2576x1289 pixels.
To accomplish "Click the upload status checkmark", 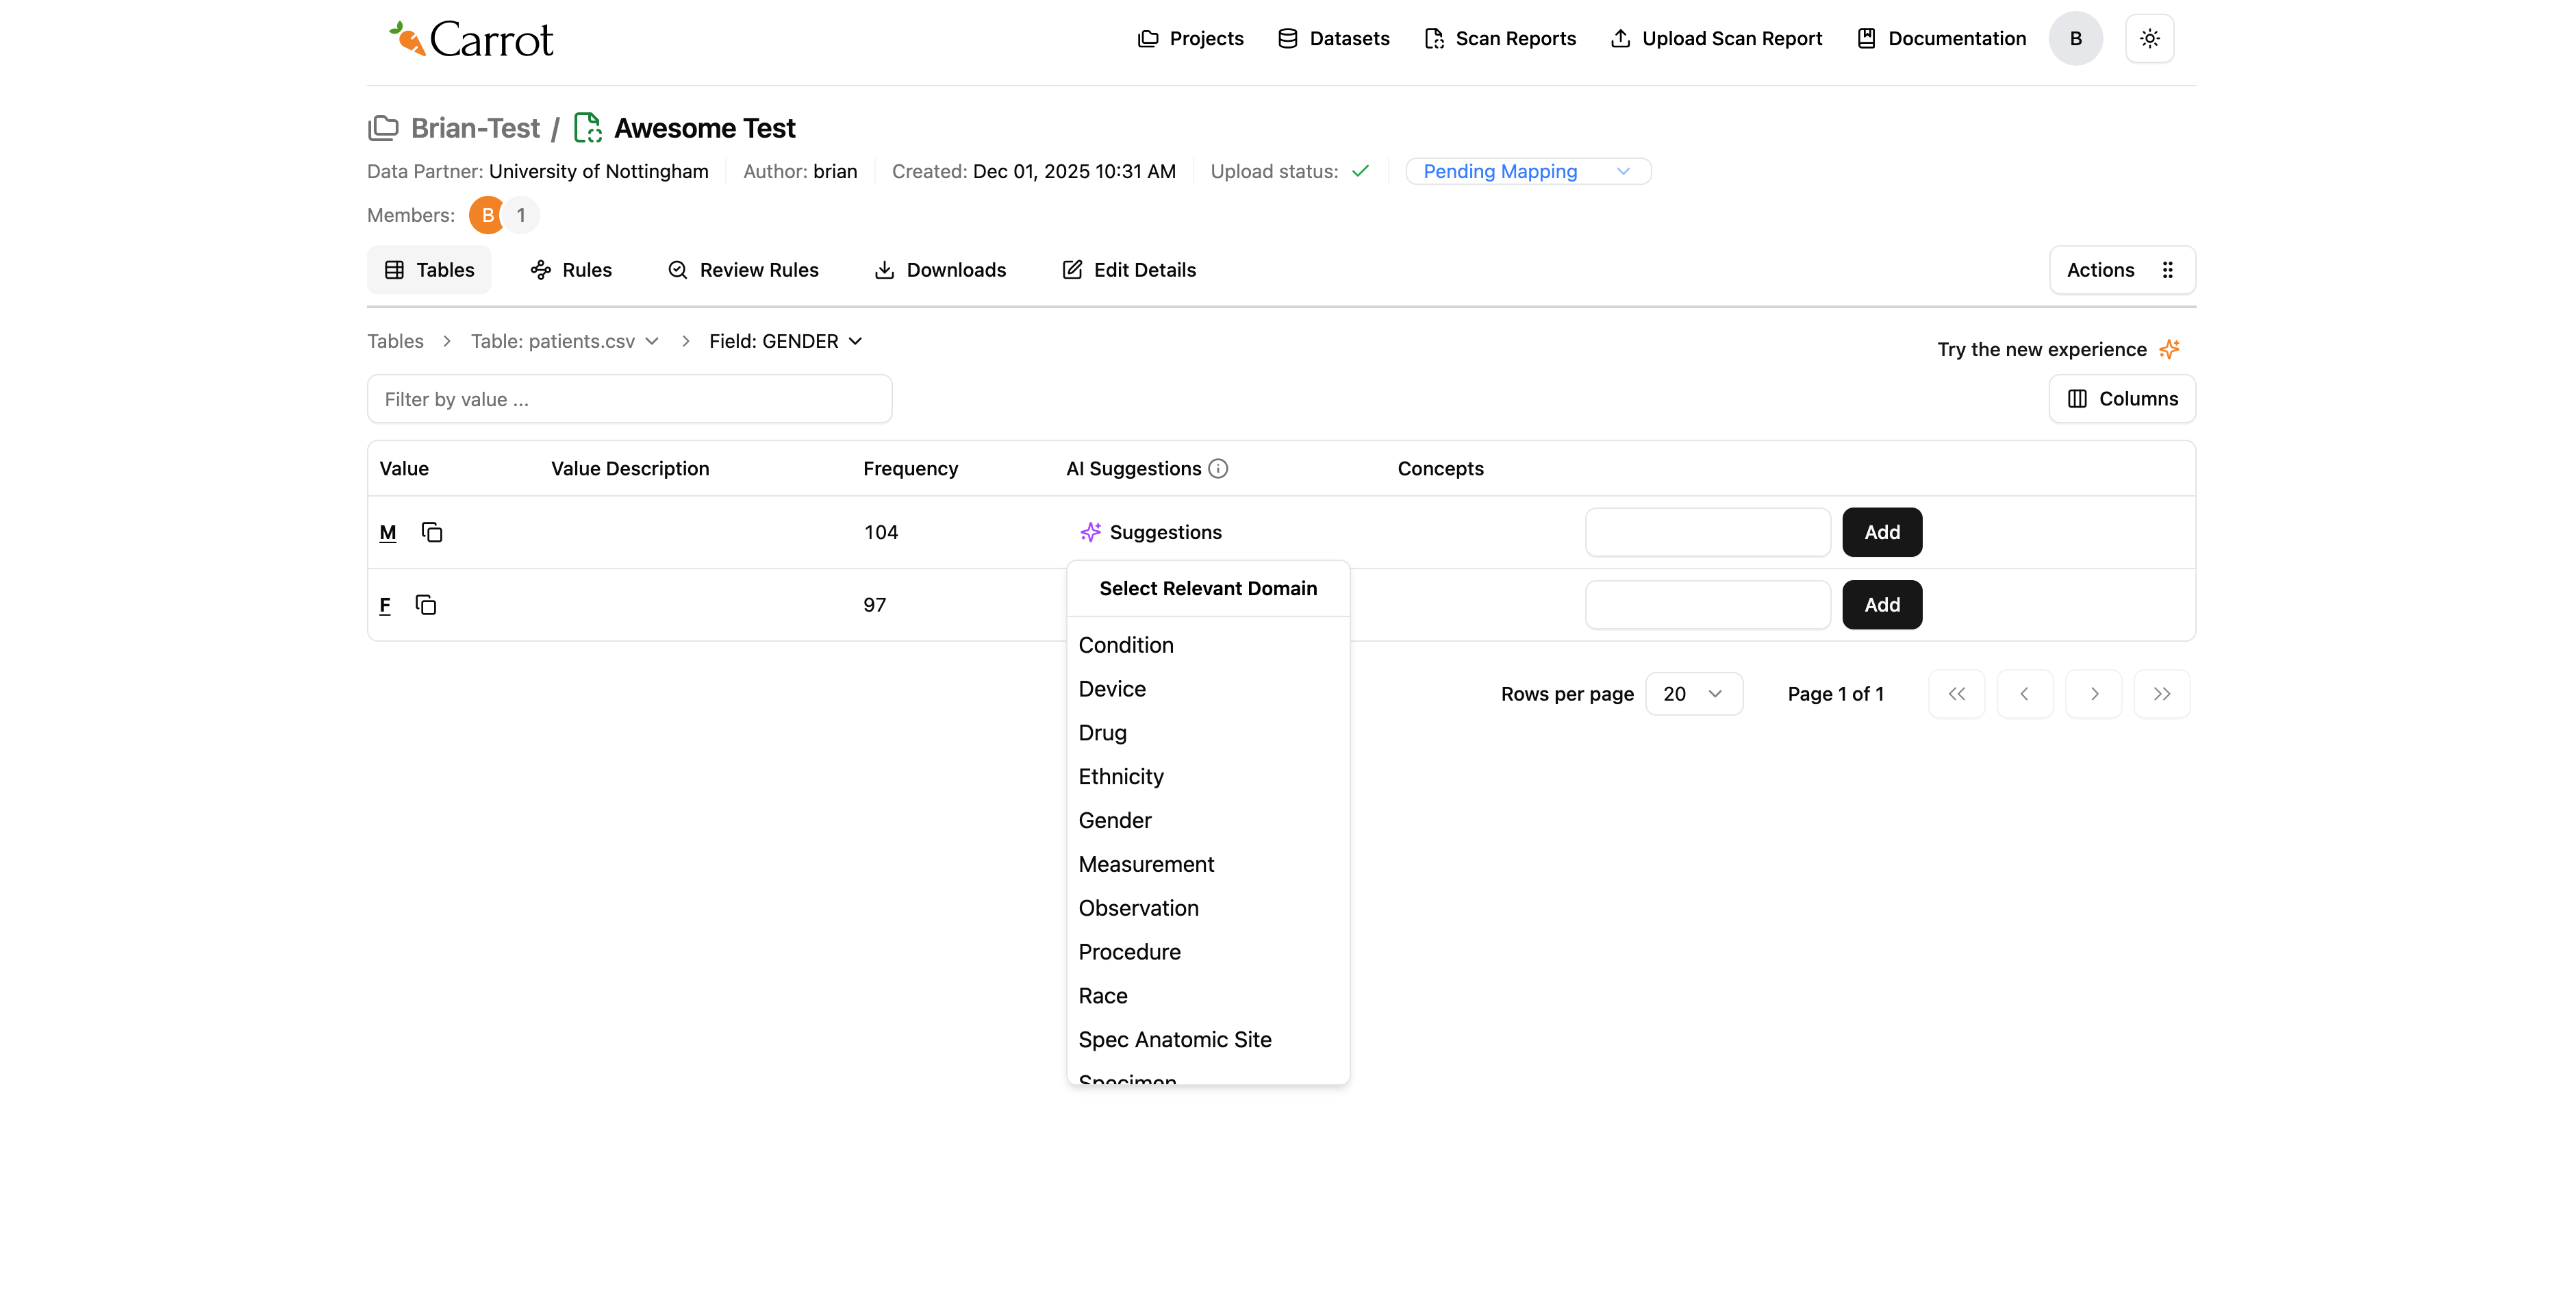I will (1361, 171).
